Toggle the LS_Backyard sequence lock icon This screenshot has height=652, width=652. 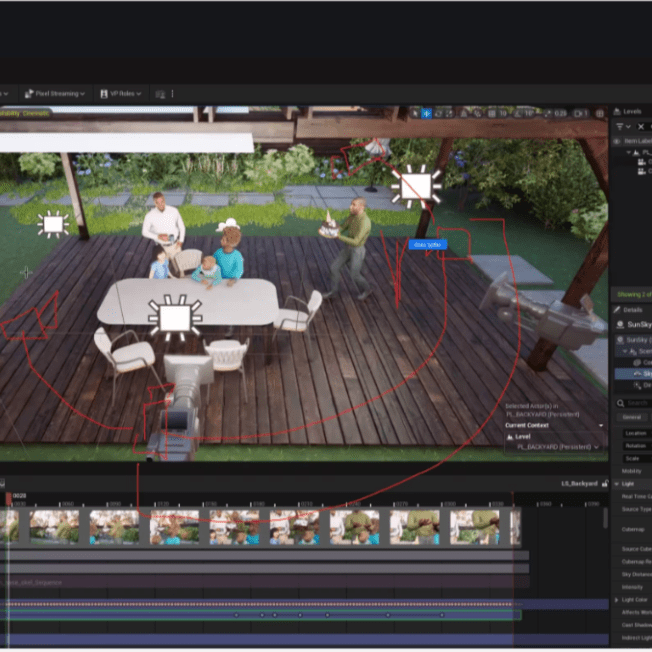605,484
